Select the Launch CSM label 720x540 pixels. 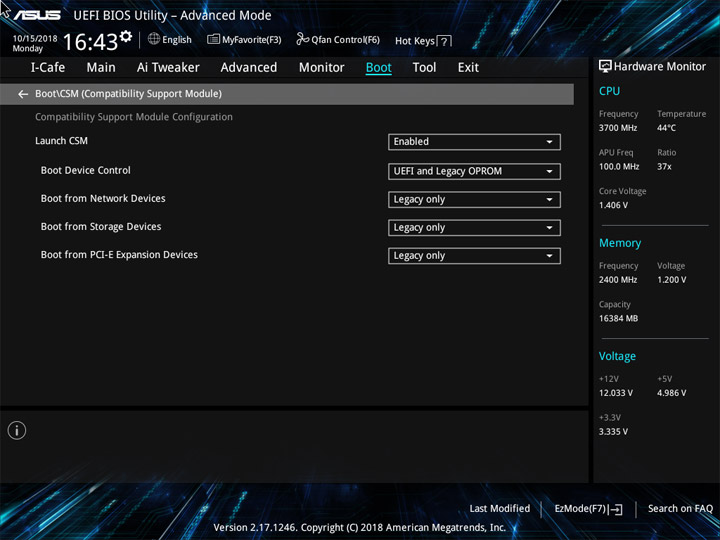(x=62, y=141)
